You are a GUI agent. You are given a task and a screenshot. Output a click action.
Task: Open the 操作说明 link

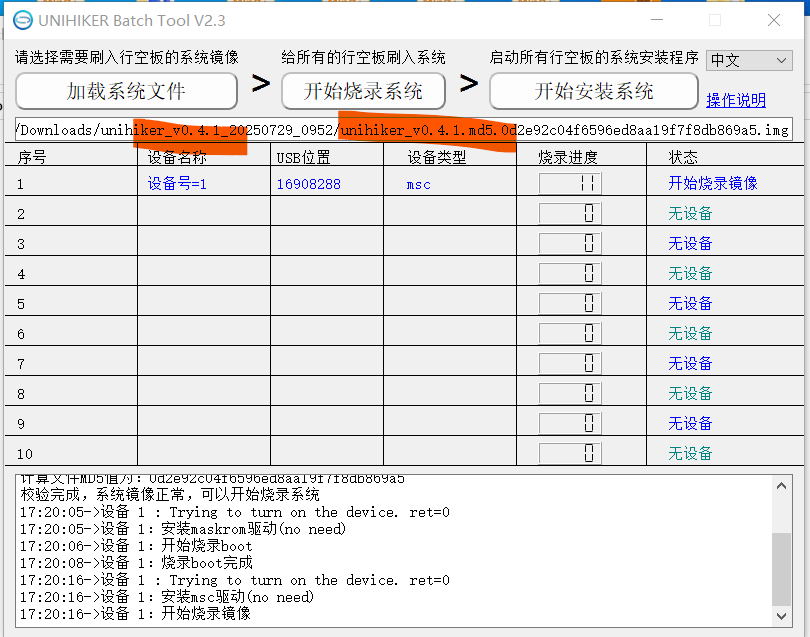pyautogui.click(x=736, y=100)
